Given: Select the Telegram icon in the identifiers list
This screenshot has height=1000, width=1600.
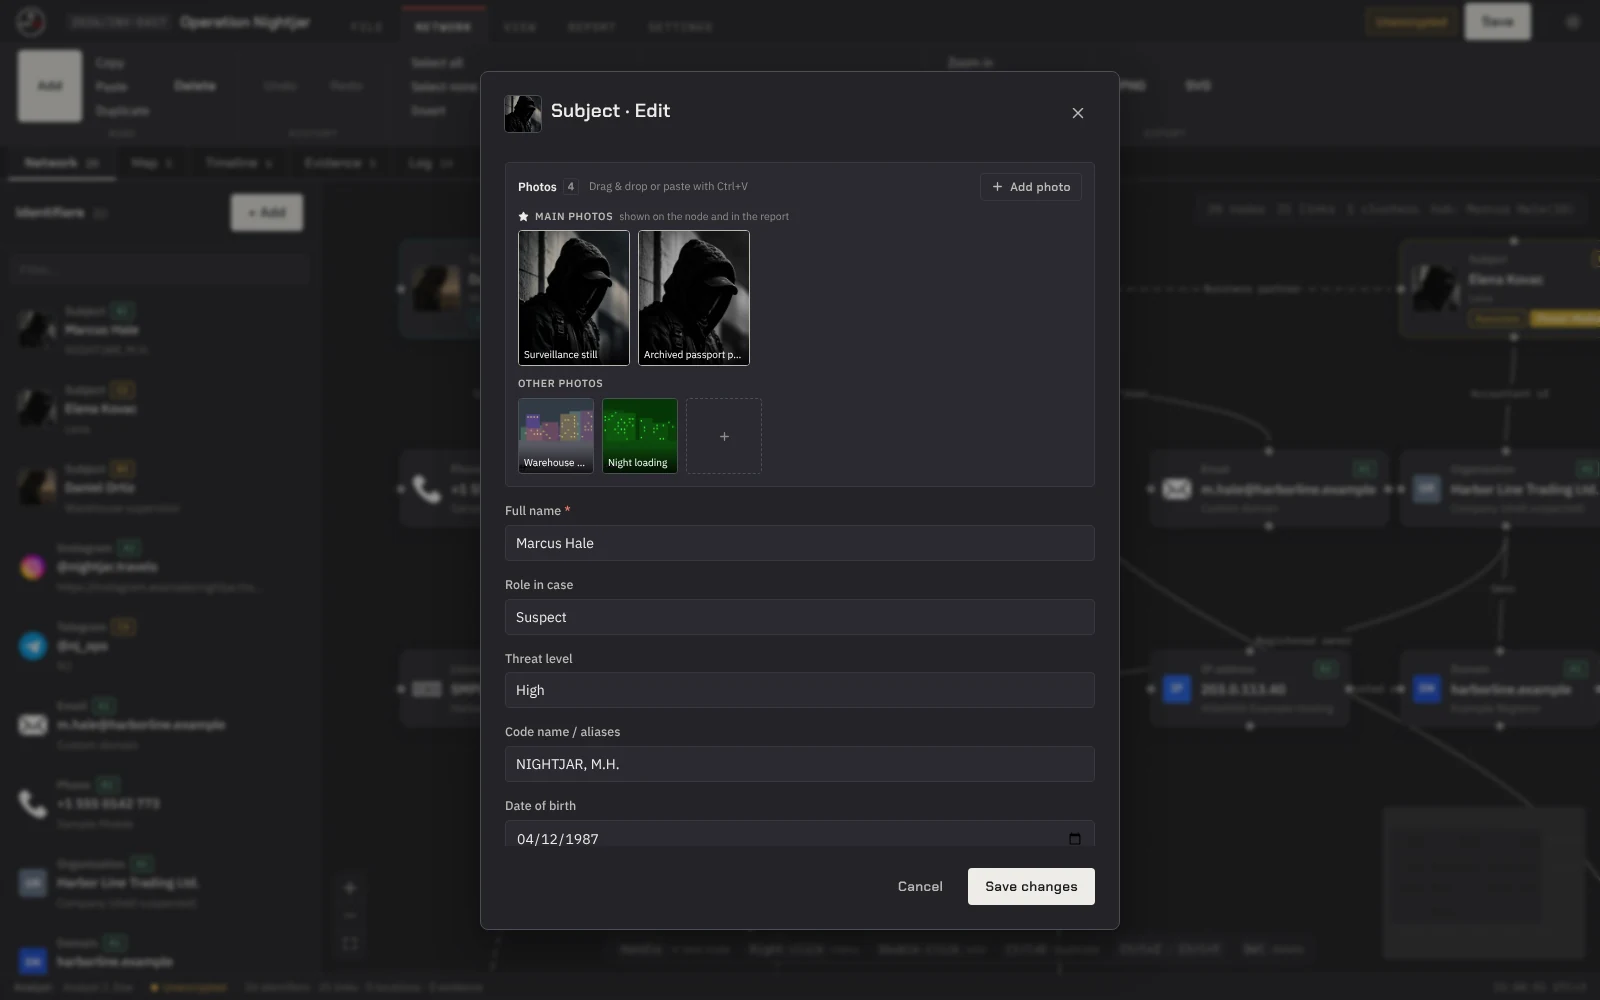Looking at the screenshot, I should (x=33, y=646).
